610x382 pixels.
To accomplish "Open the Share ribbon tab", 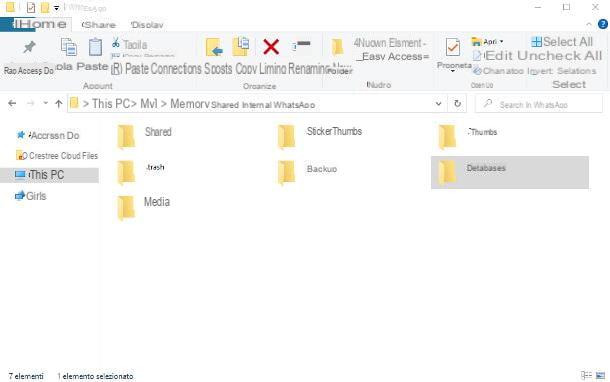I will [99, 25].
